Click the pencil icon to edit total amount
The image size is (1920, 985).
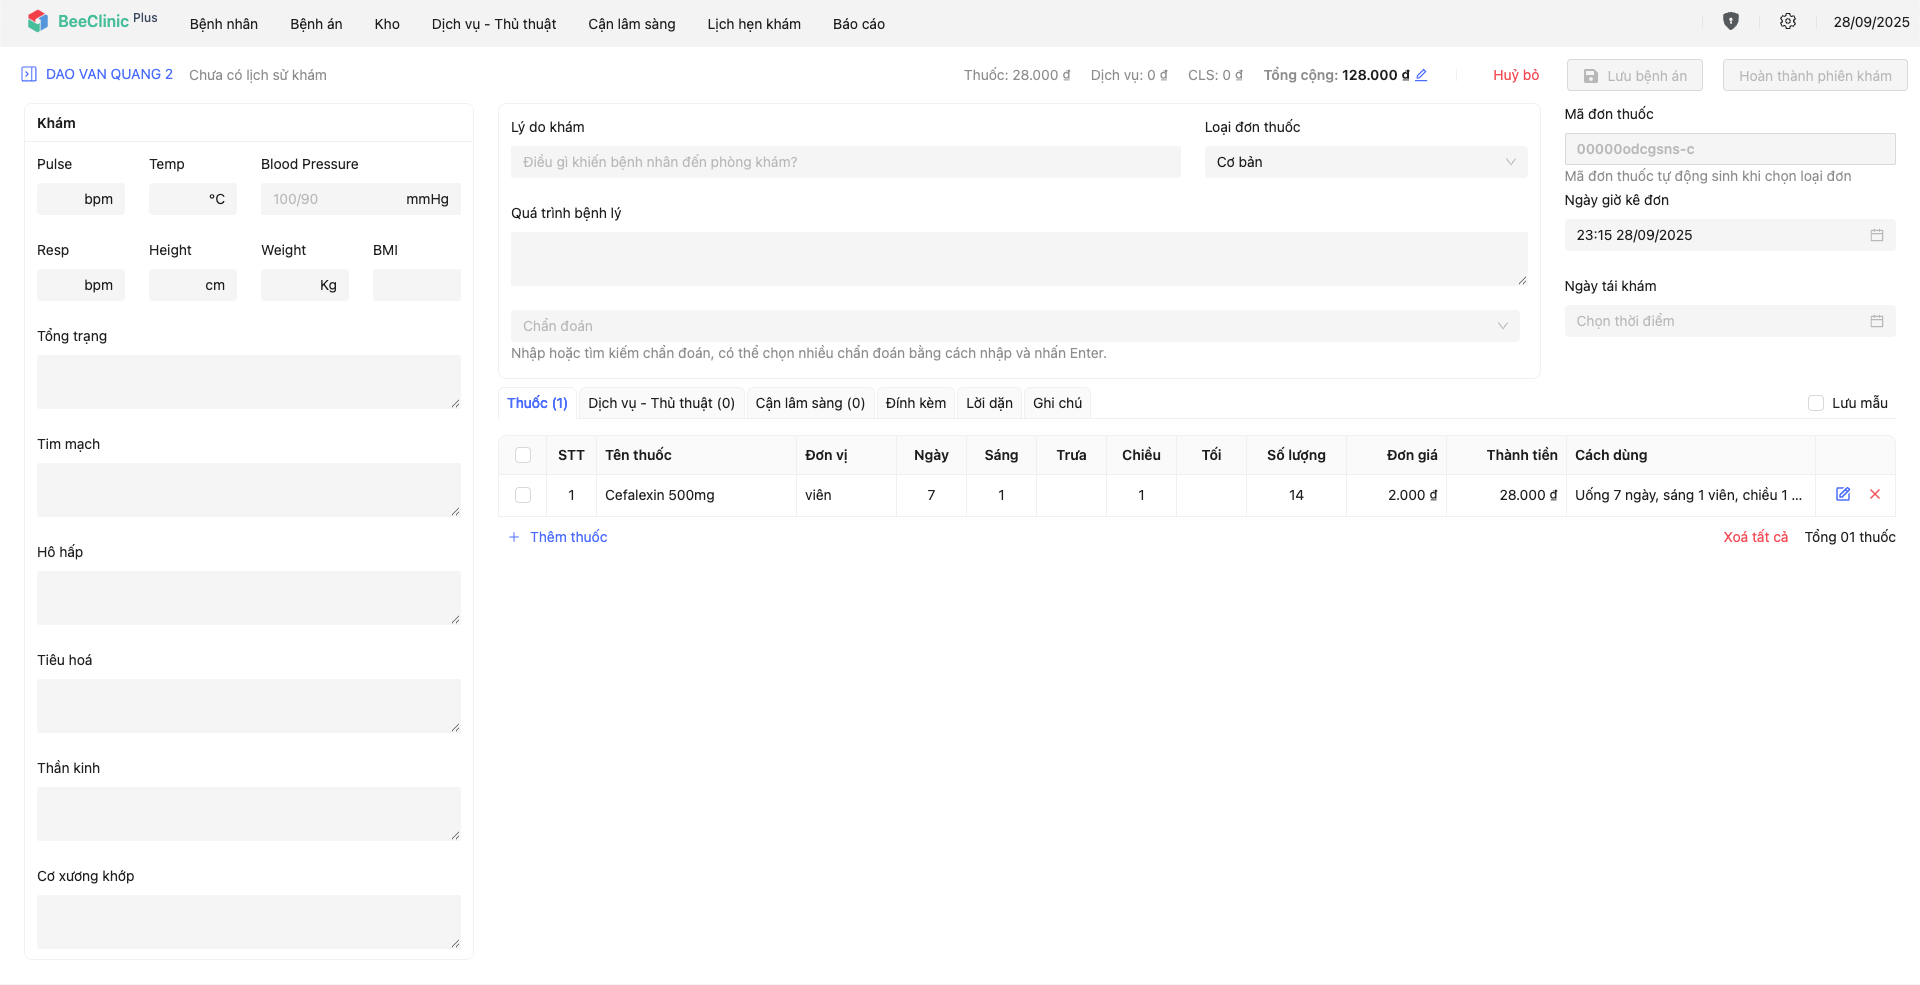(1421, 75)
